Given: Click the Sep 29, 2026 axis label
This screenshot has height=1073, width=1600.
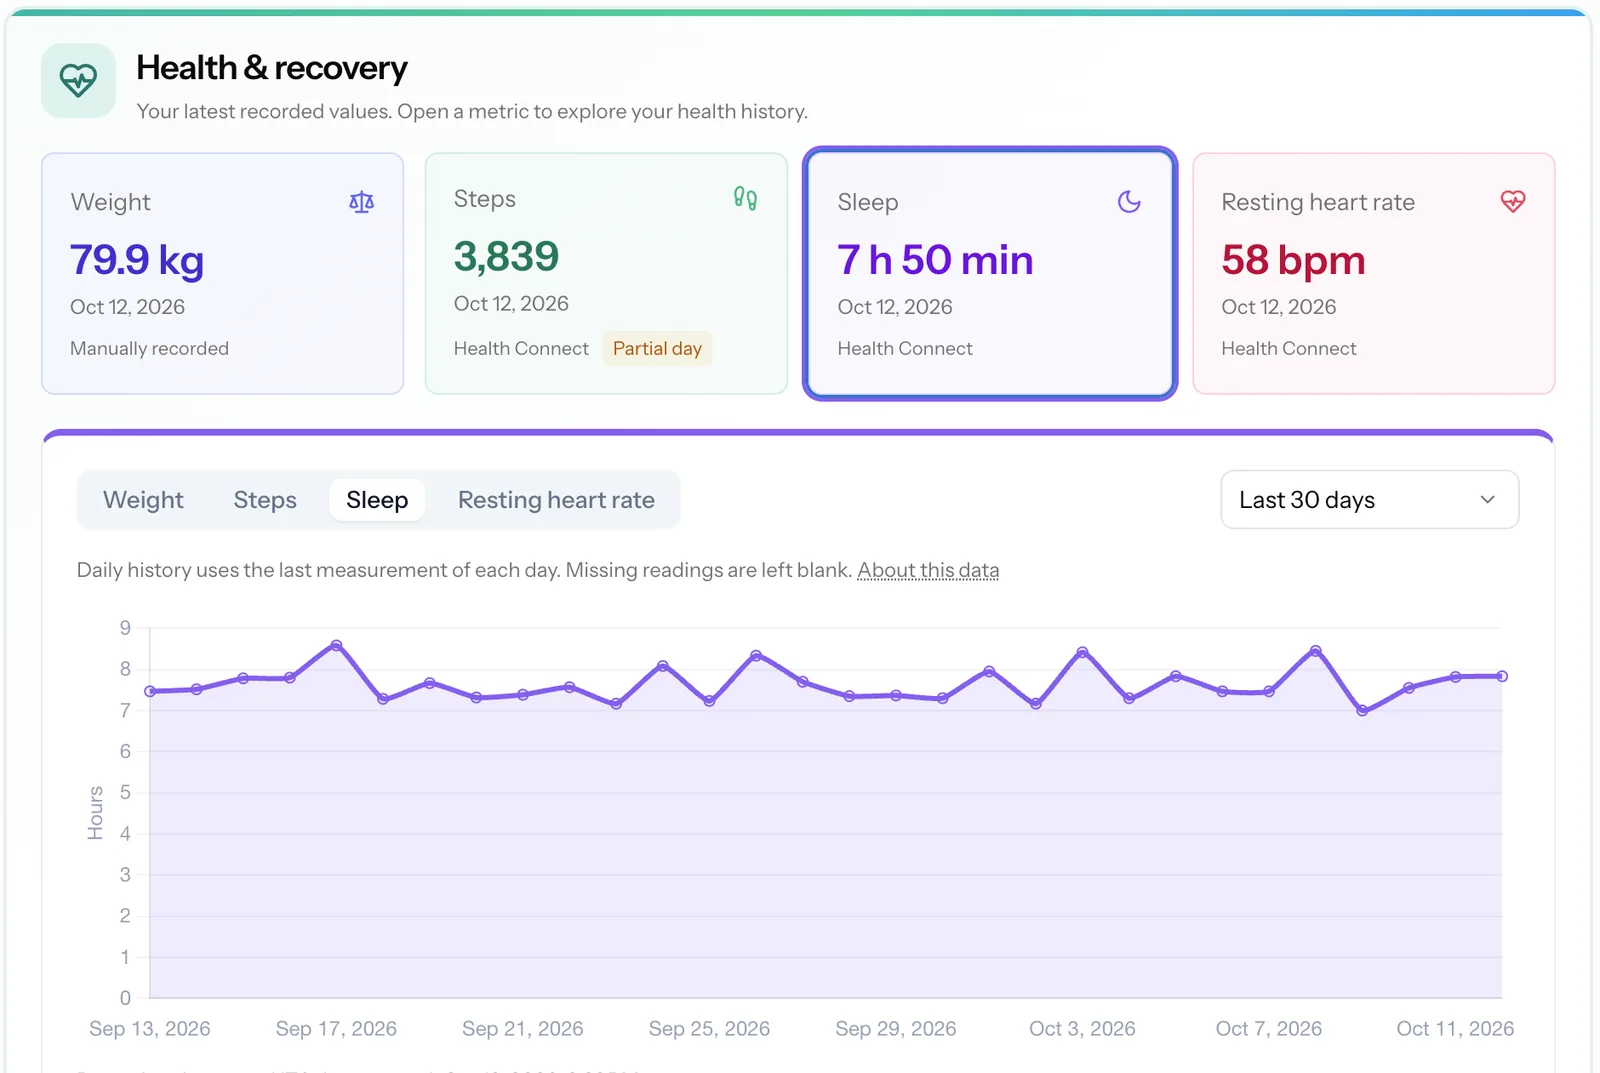Looking at the screenshot, I should coord(896,1029).
